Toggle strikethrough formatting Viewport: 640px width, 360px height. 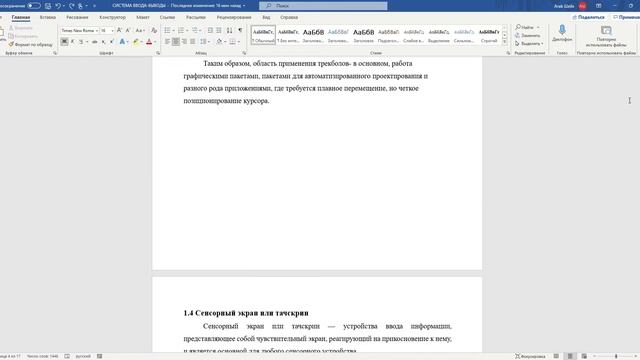point(94,42)
